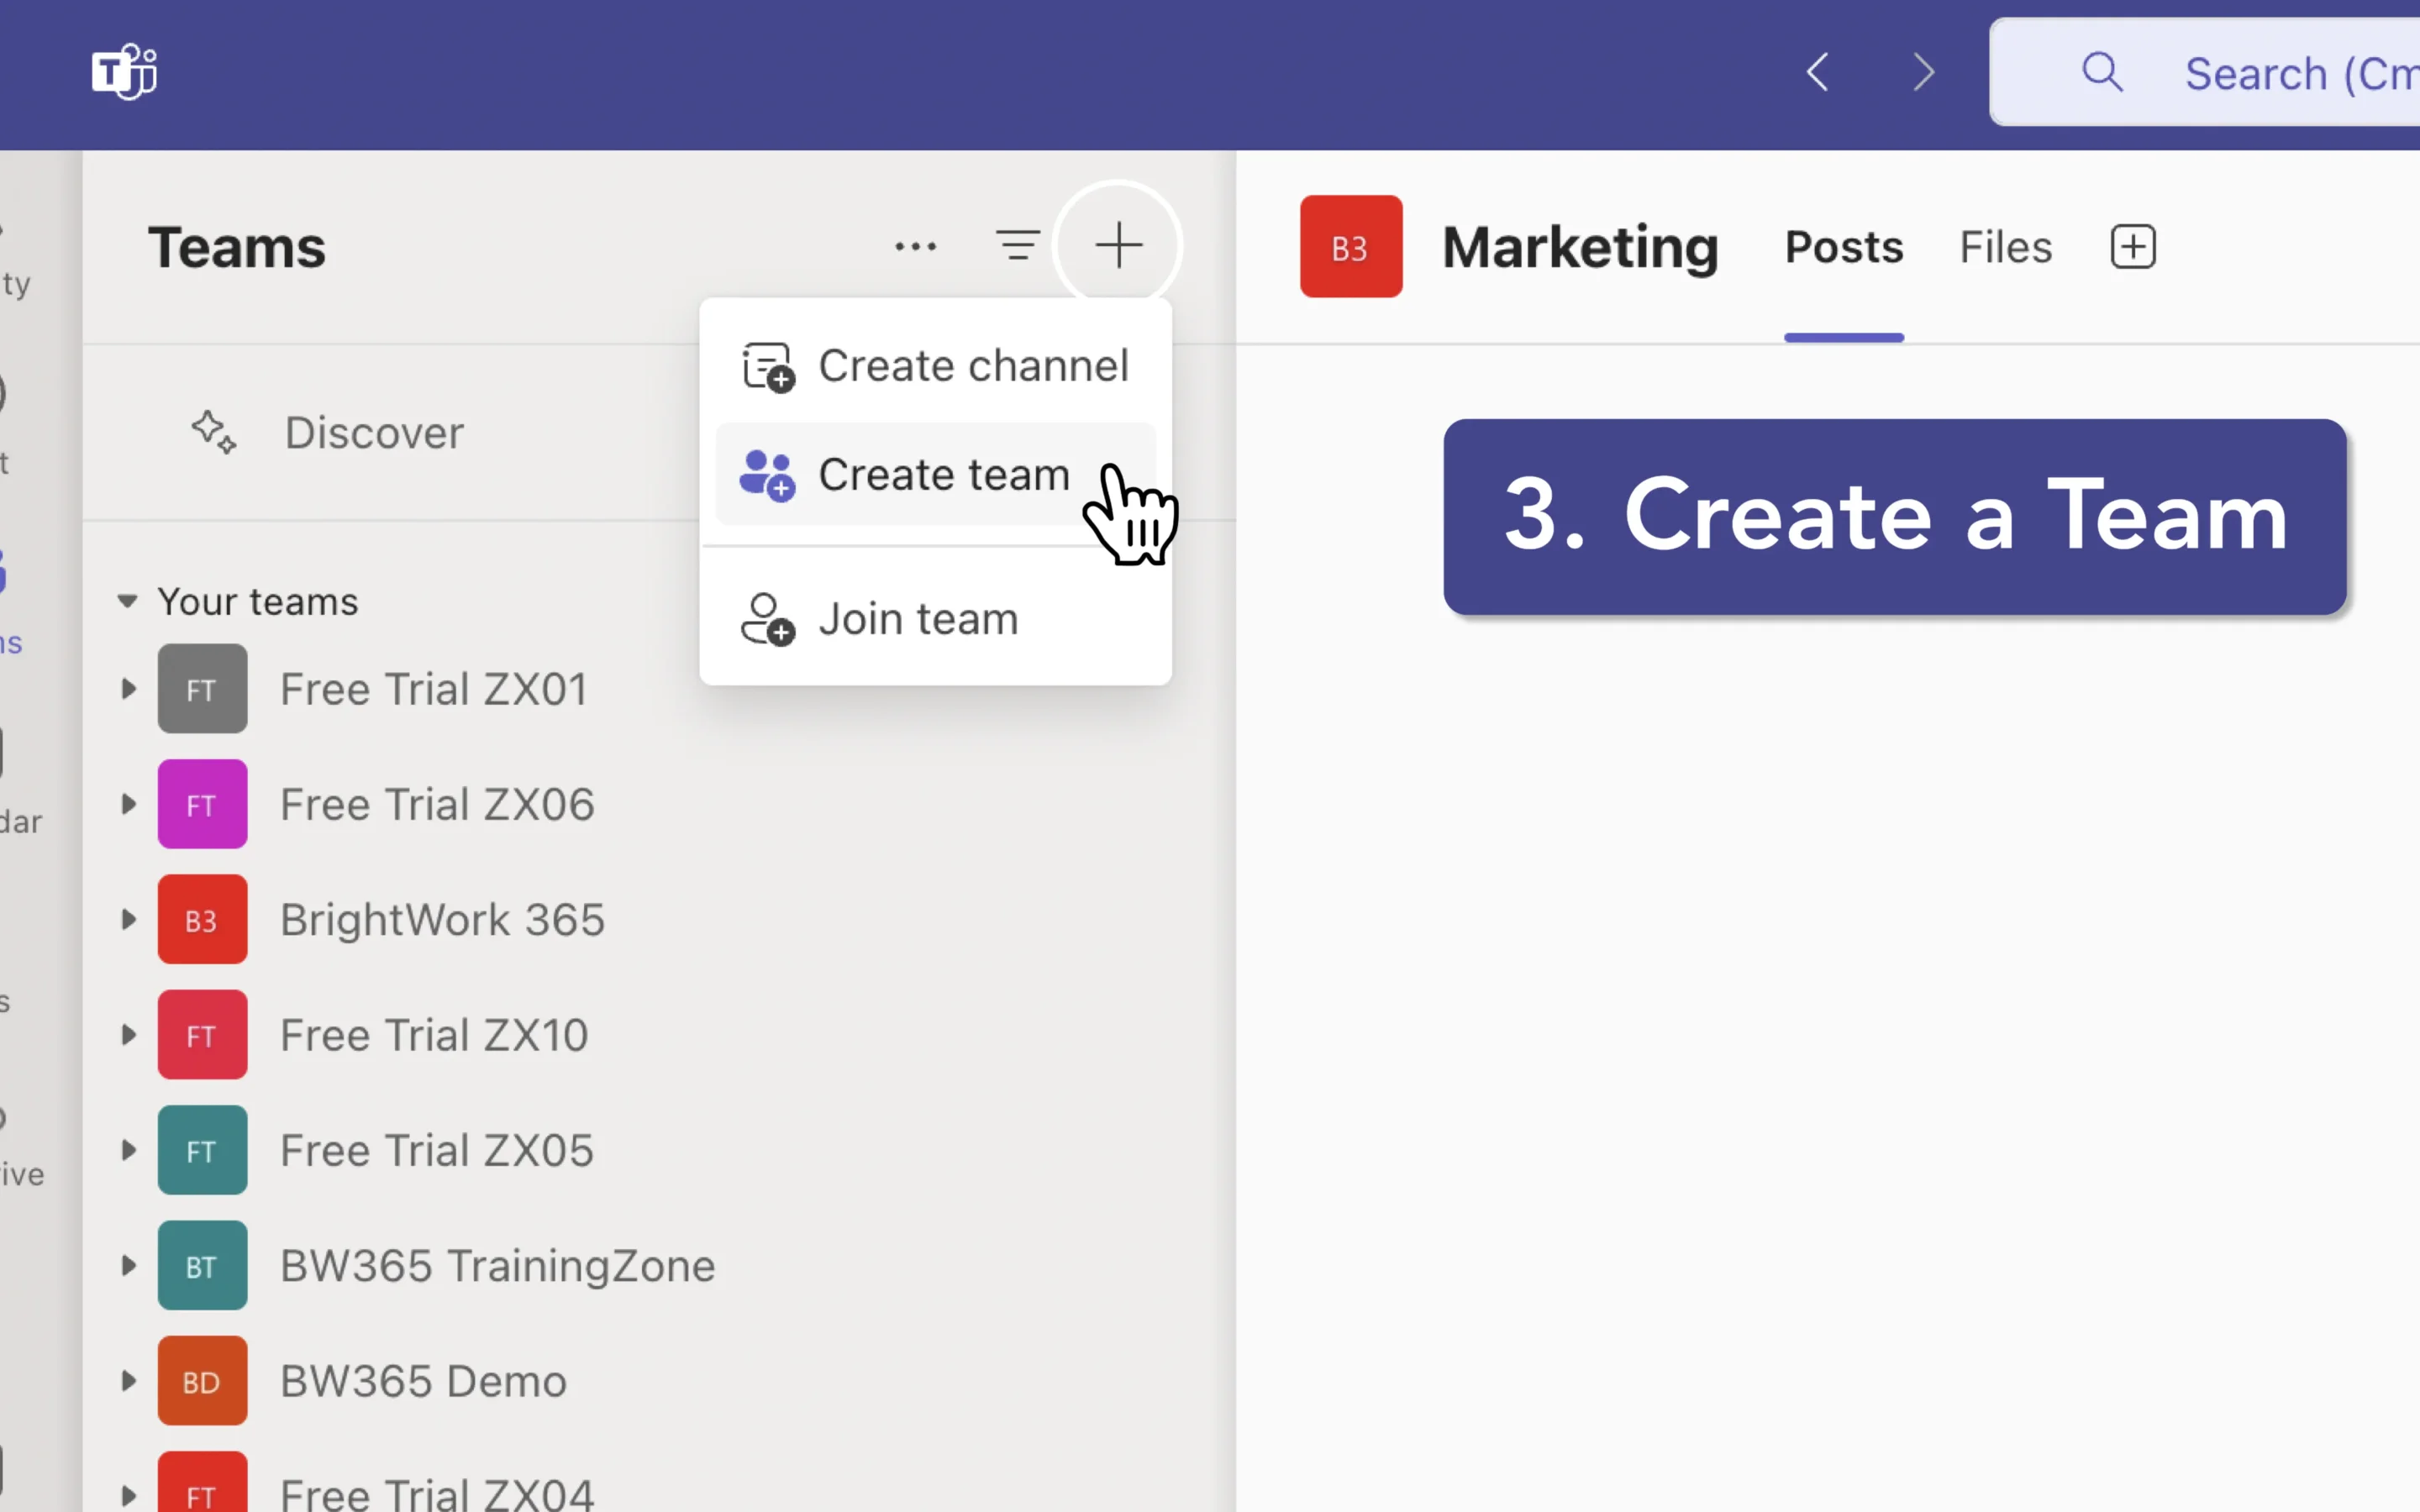Viewport: 2420px width, 1512px height.
Task: Click the Marketing team B3 avatar
Action: 1350,246
